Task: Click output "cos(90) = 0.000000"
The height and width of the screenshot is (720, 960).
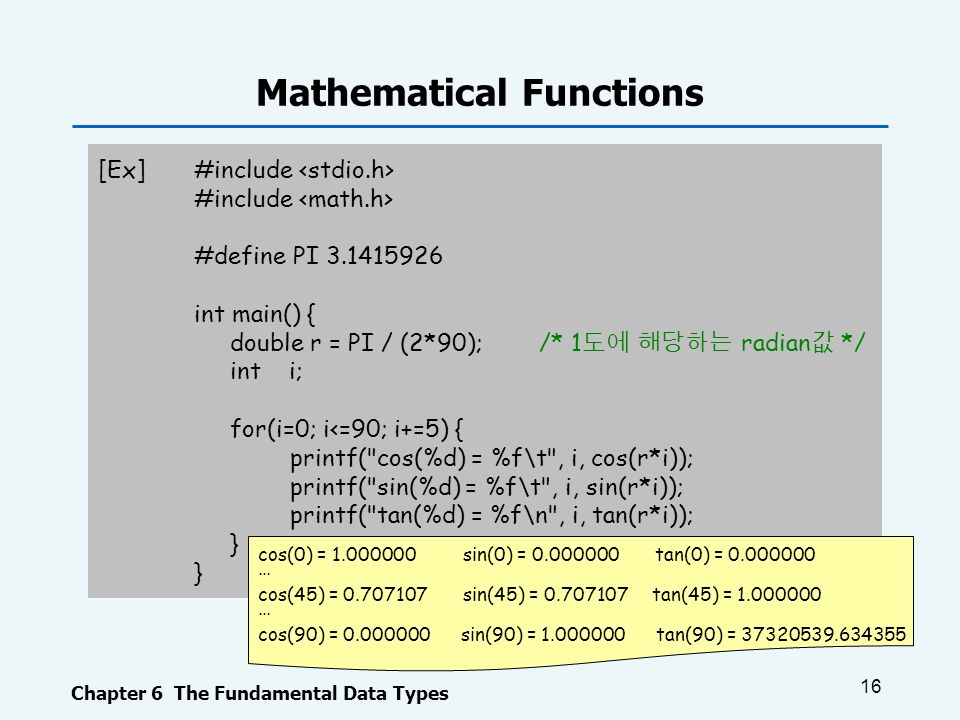Action: [x=343, y=634]
